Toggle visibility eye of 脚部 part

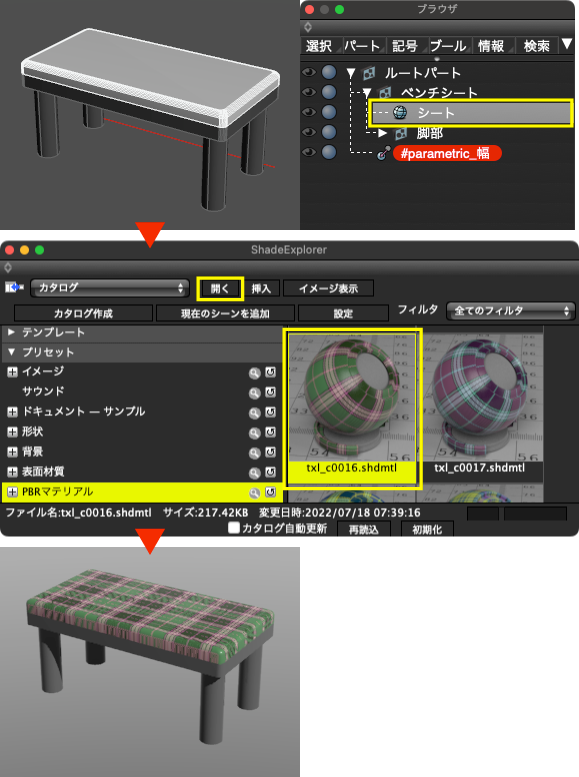308,132
